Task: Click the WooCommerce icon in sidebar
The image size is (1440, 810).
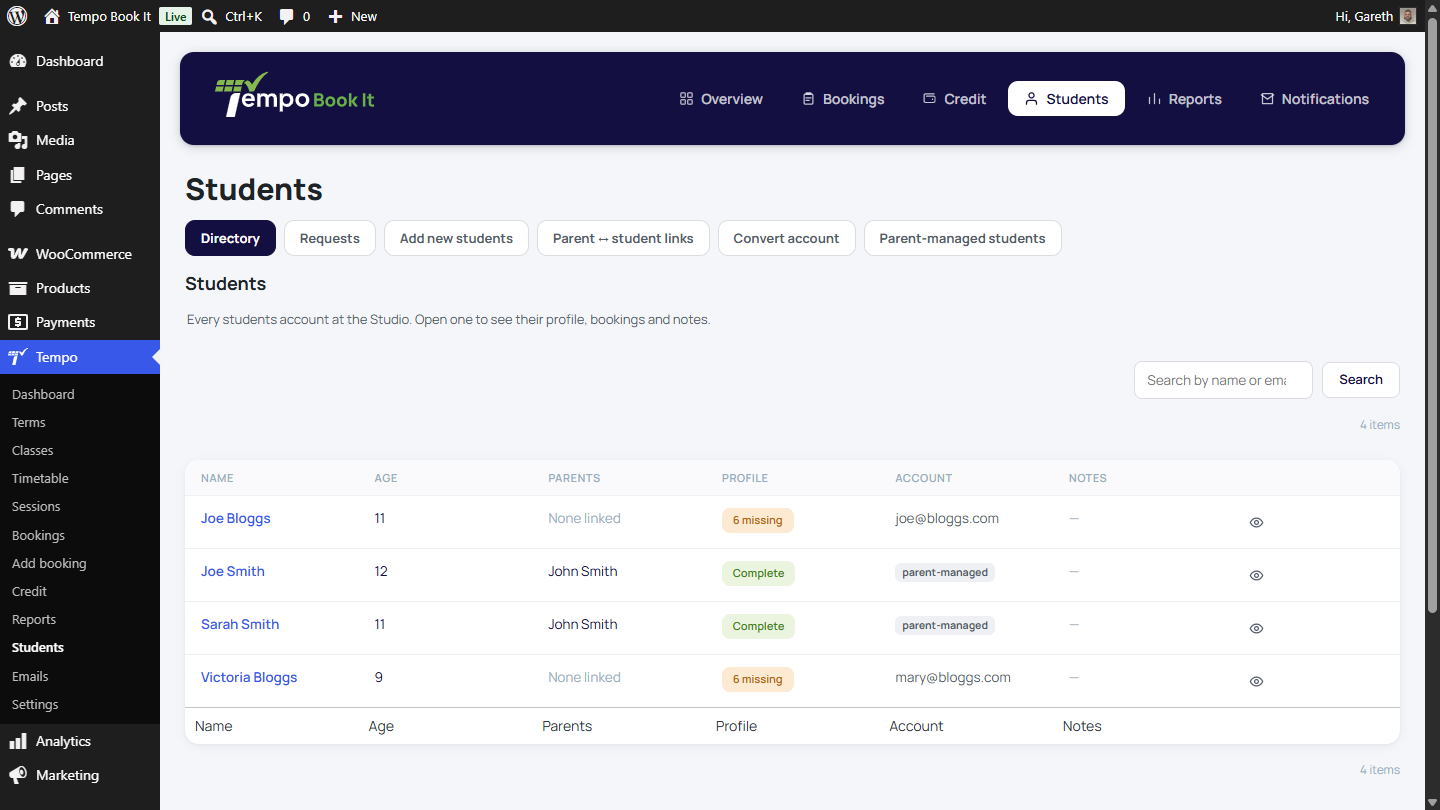Action: pyautogui.click(x=18, y=254)
